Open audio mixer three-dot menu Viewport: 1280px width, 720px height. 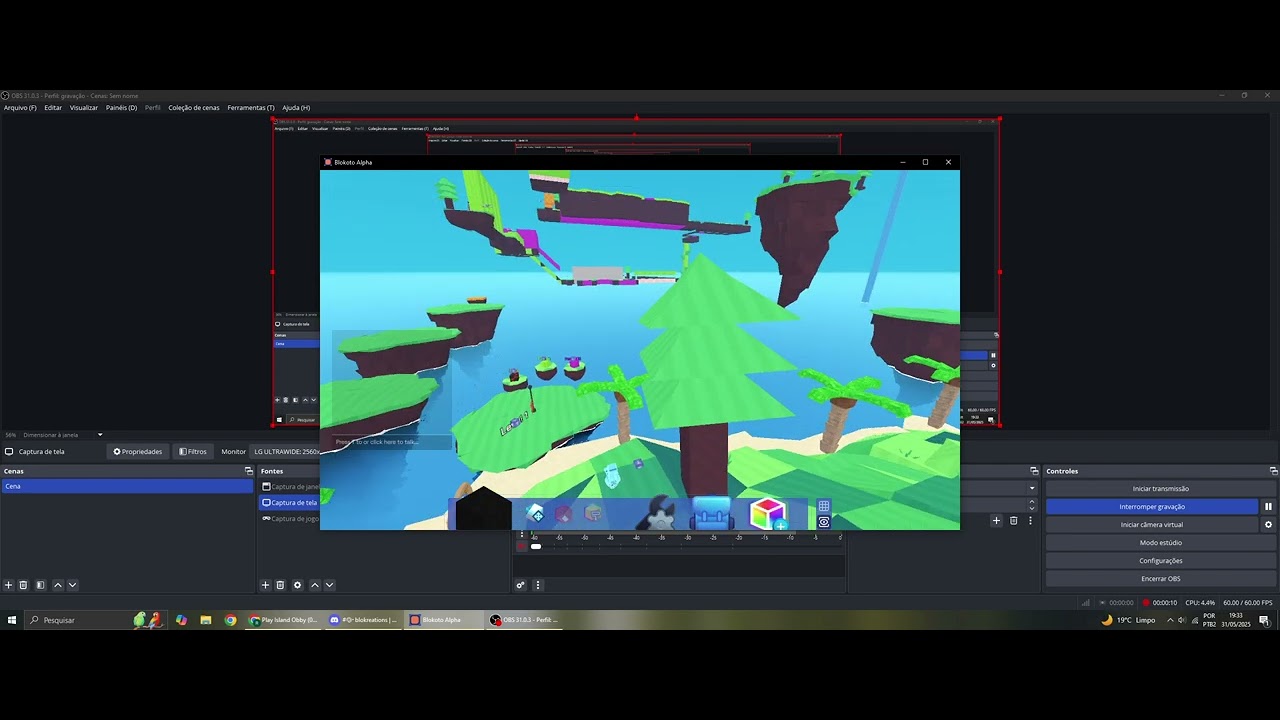click(x=538, y=585)
